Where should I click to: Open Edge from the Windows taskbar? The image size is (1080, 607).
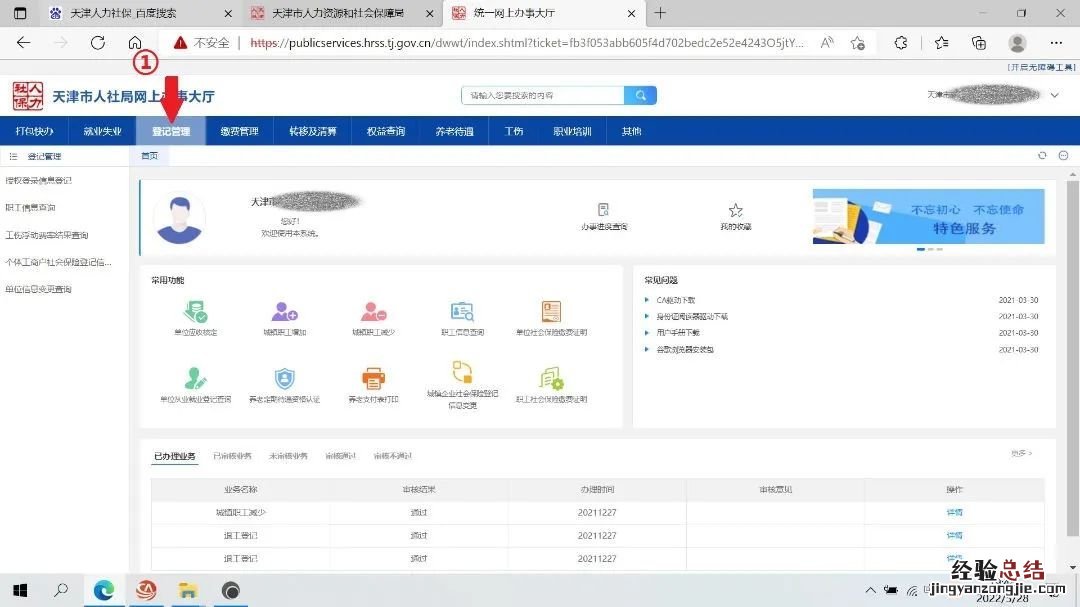click(104, 591)
